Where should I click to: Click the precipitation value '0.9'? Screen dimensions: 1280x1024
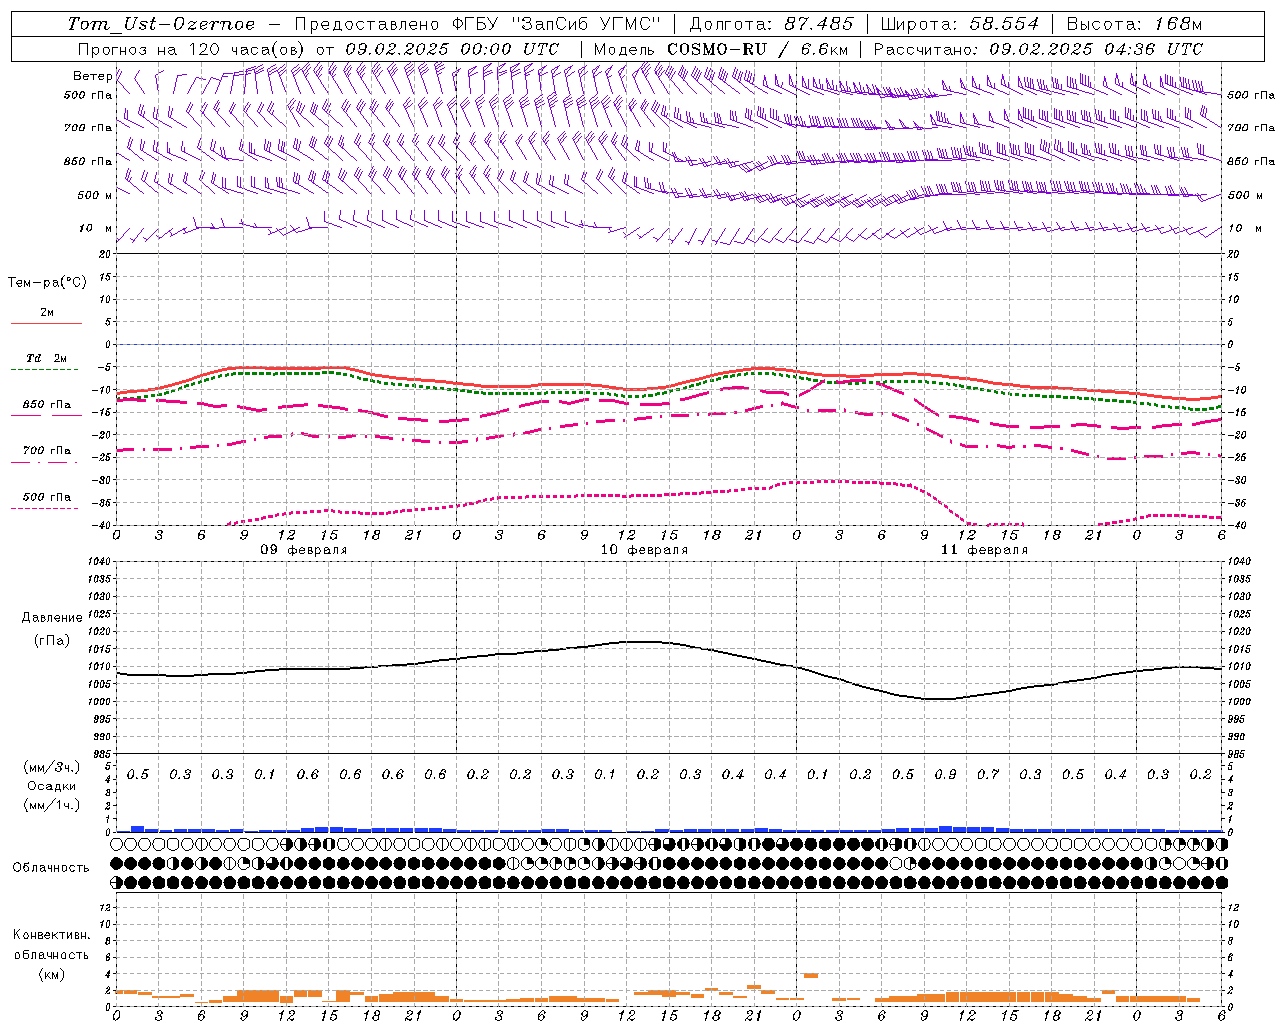(945, 775)
